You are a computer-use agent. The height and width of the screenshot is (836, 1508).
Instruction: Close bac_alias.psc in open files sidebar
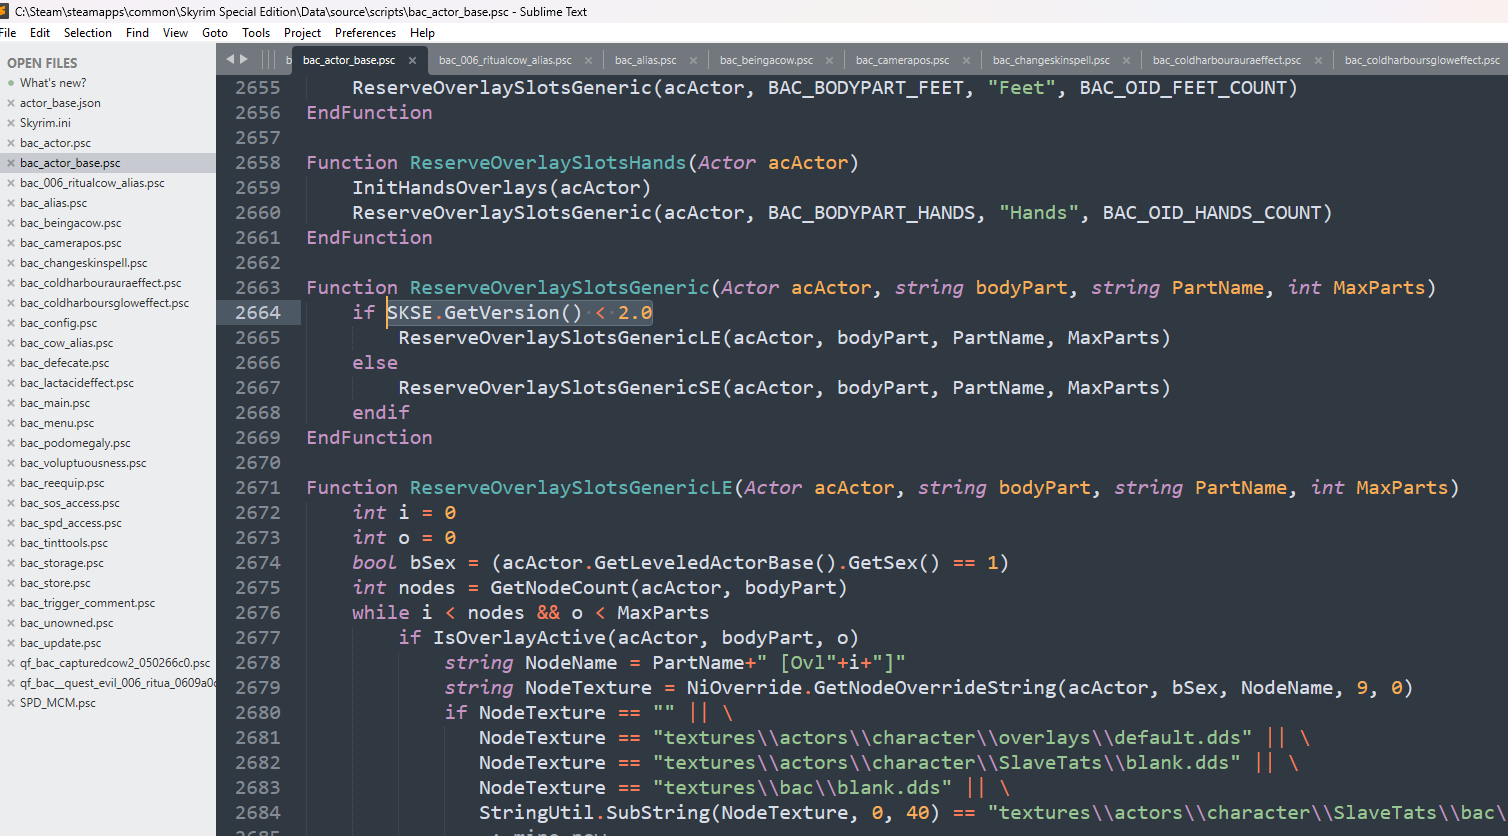point(11,203)
